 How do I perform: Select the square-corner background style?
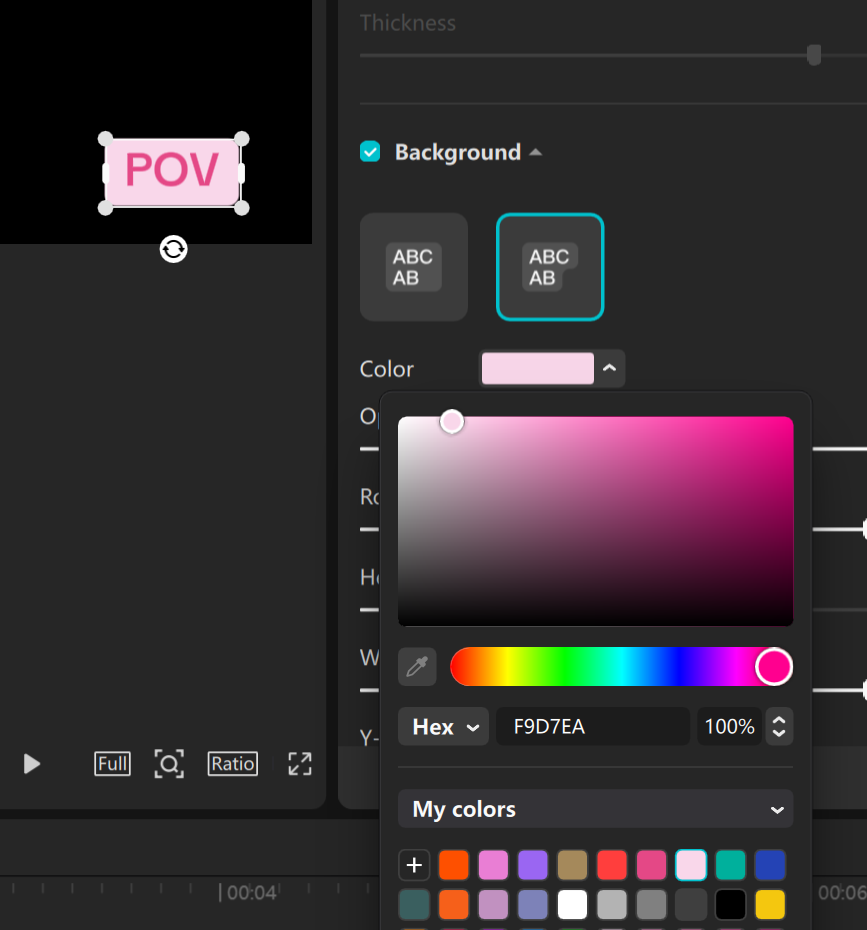(x=414, y=267)
